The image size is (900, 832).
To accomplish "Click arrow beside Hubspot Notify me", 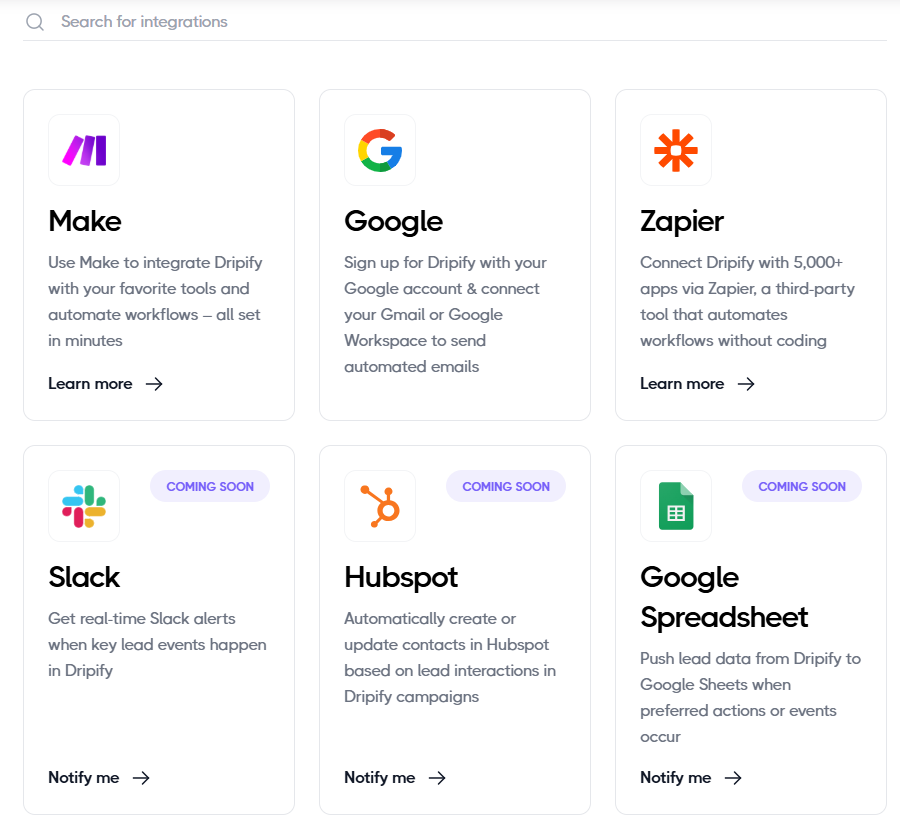I will pyautogui.click(x=437, y=778).
